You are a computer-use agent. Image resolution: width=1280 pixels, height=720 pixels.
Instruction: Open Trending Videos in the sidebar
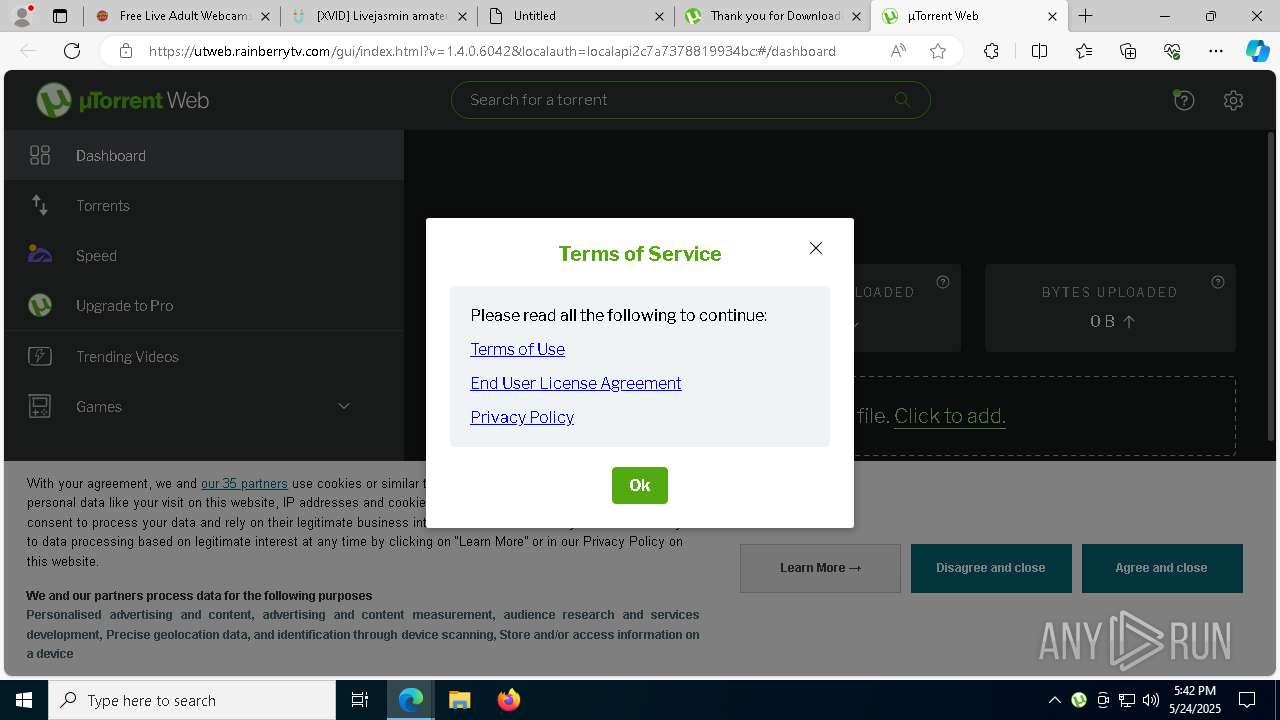tap(204, 356)
